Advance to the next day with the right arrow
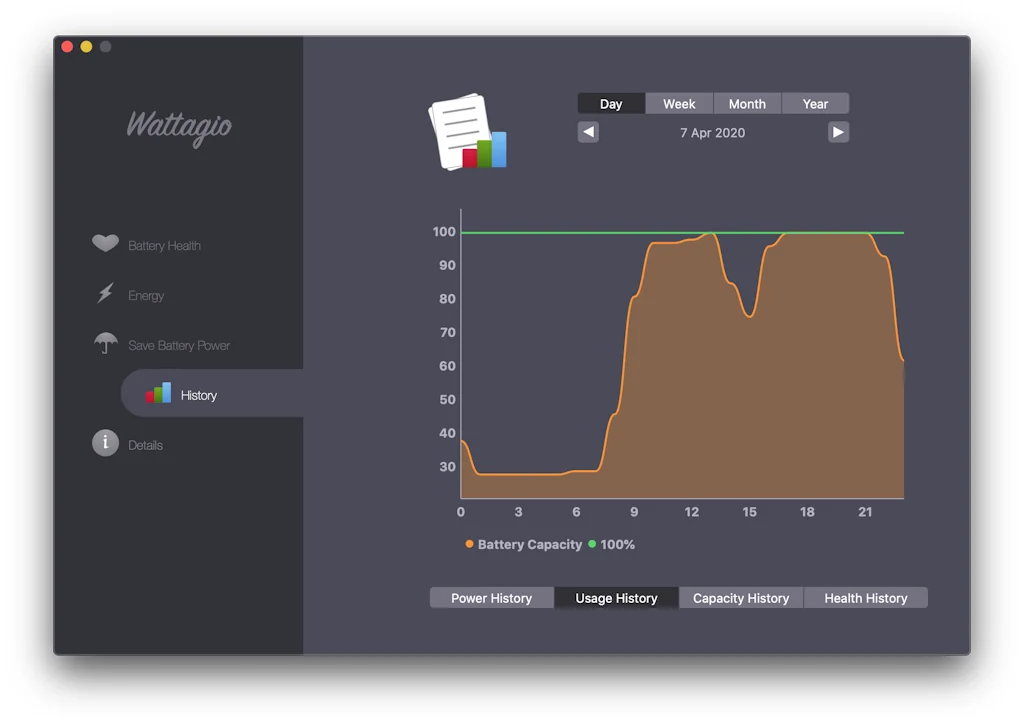This screenshot has height=726, width=1024. [x=837, y=131]
